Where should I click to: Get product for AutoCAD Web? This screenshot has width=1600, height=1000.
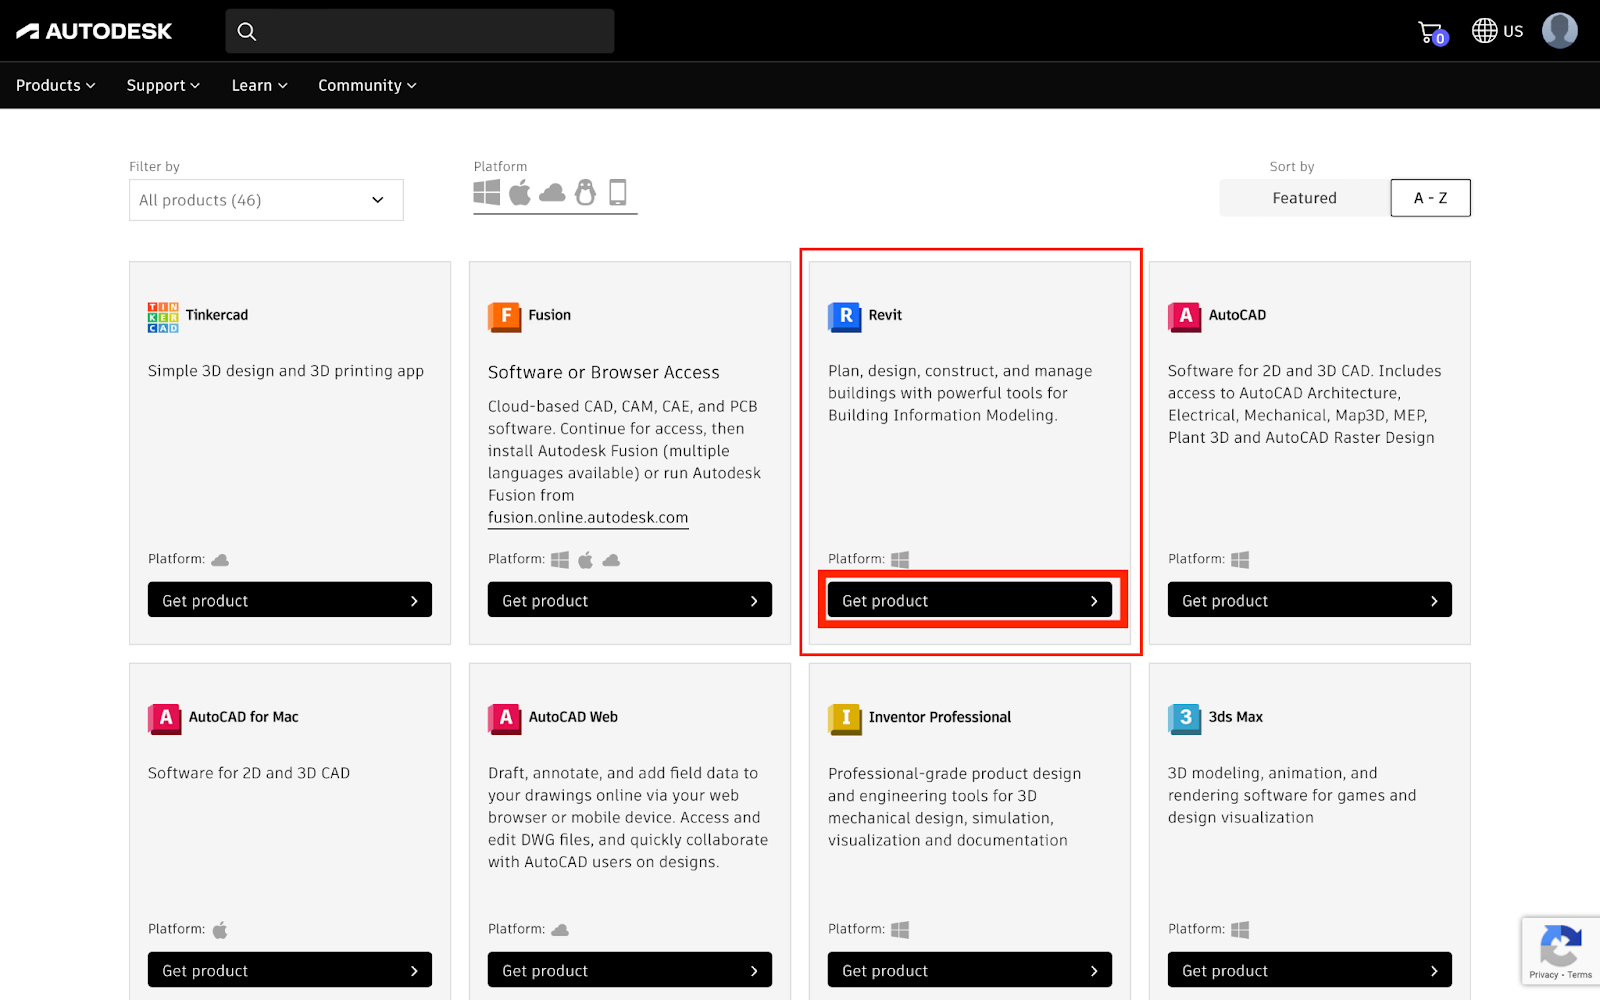coord(630,970)
